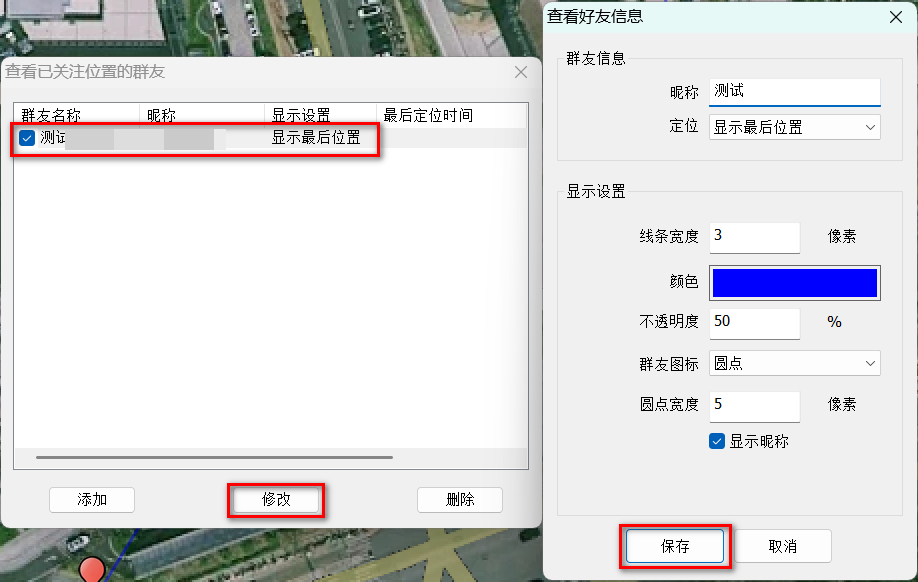The height and width of the screenshot is (582, 918).
Task: Focus the 不透明度 input field
Action: [x=755, y=323]
